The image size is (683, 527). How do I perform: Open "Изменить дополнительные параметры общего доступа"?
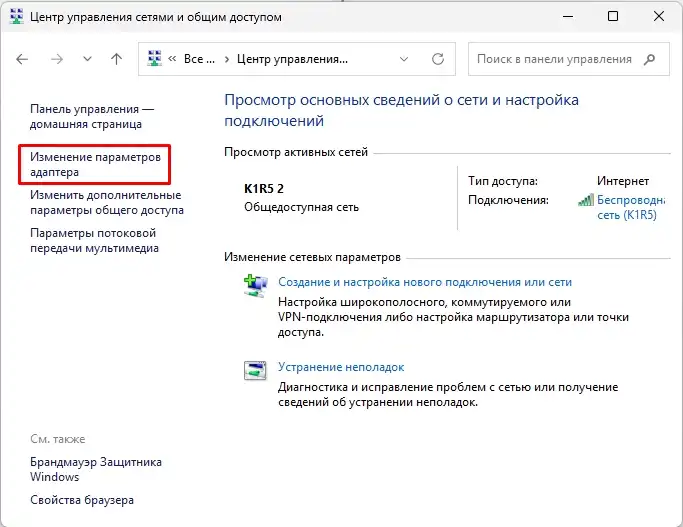107,202
